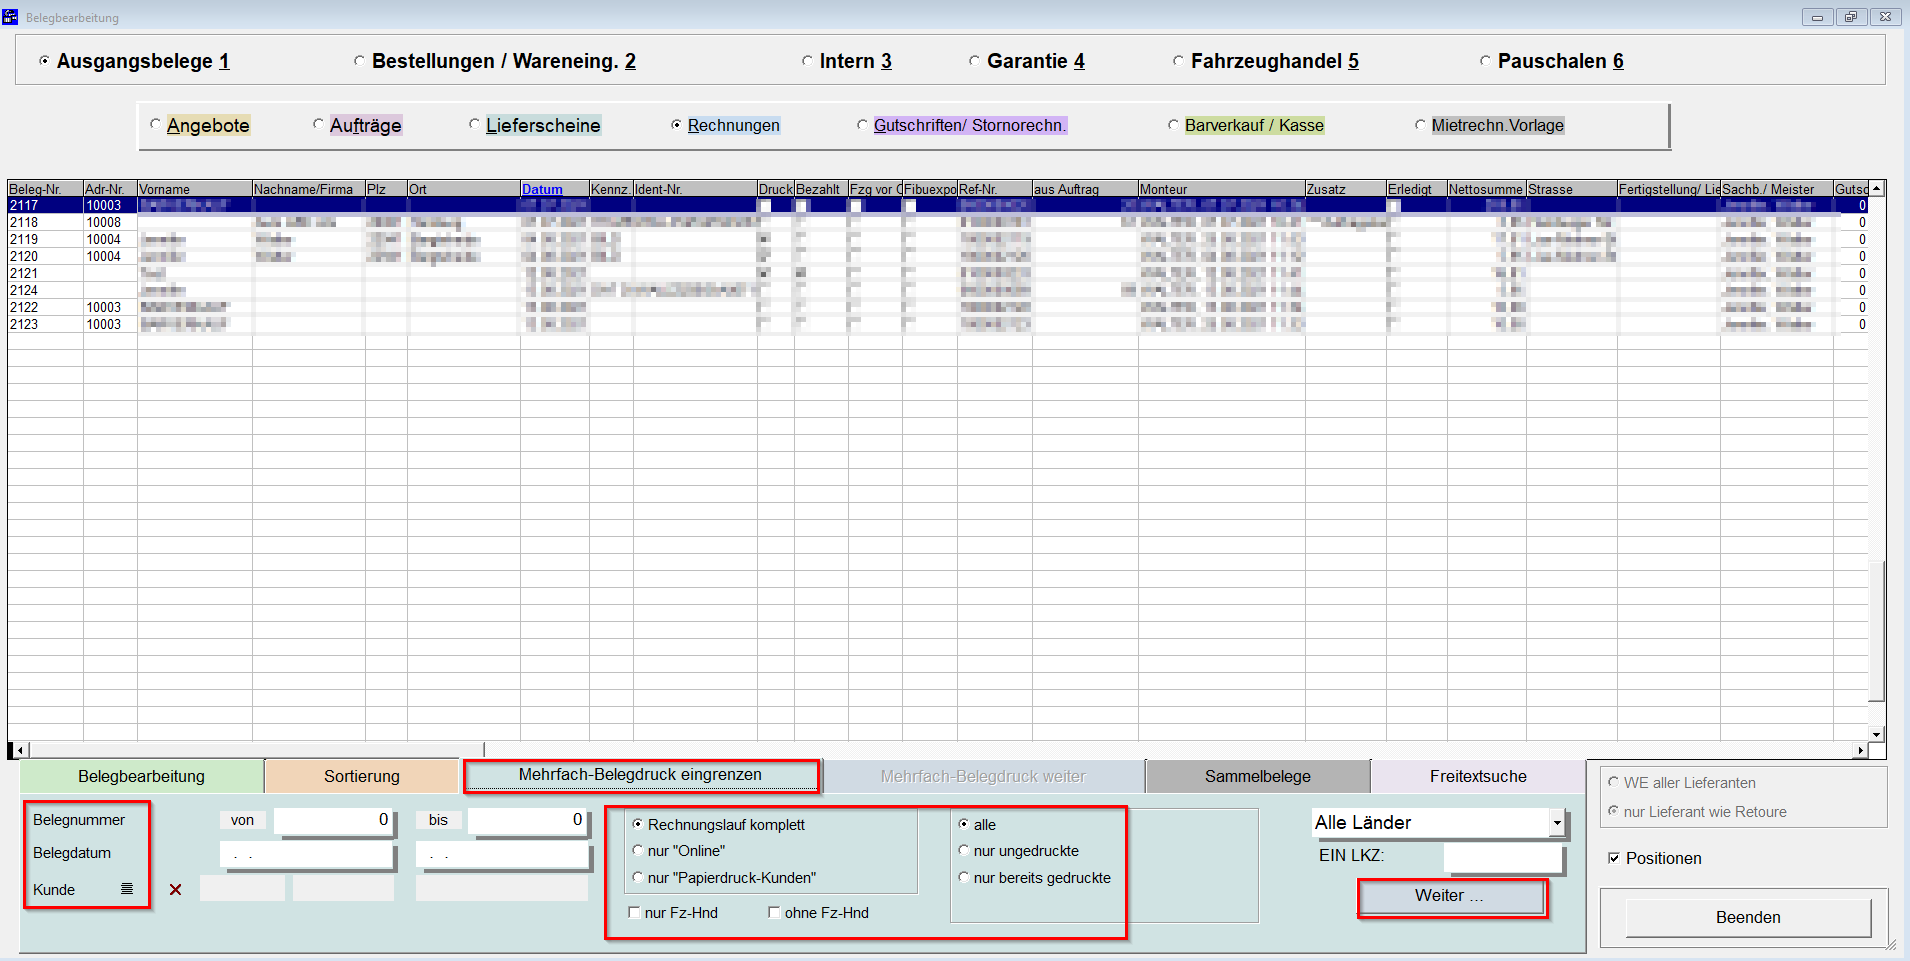Viewport: 1910px width, 961px height.
Task: Tick the 'ohne Fz-Hnd' checkbox
Action: [774, 912]
